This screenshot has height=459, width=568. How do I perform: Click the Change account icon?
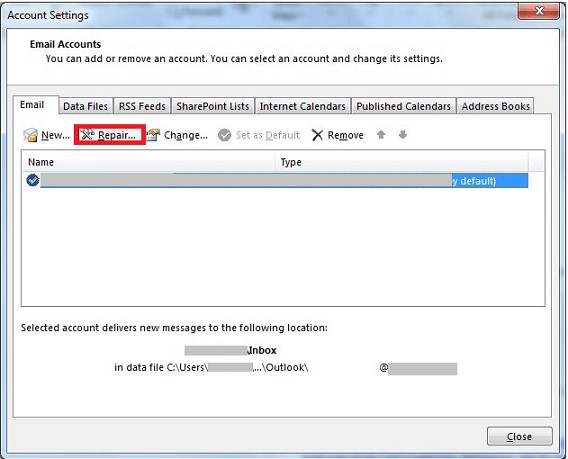click(x=153, y=135)
